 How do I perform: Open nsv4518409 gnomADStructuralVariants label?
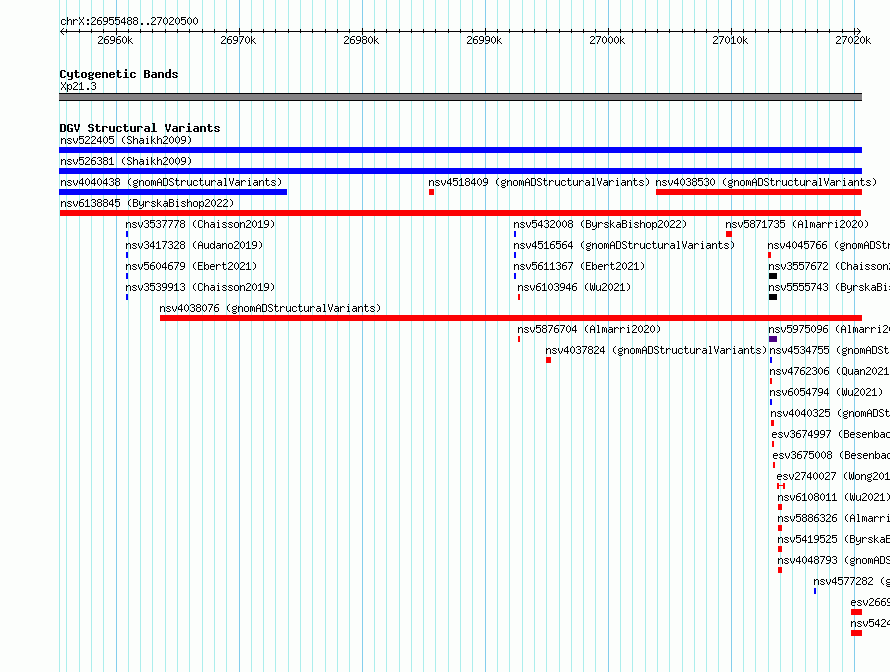539,182
